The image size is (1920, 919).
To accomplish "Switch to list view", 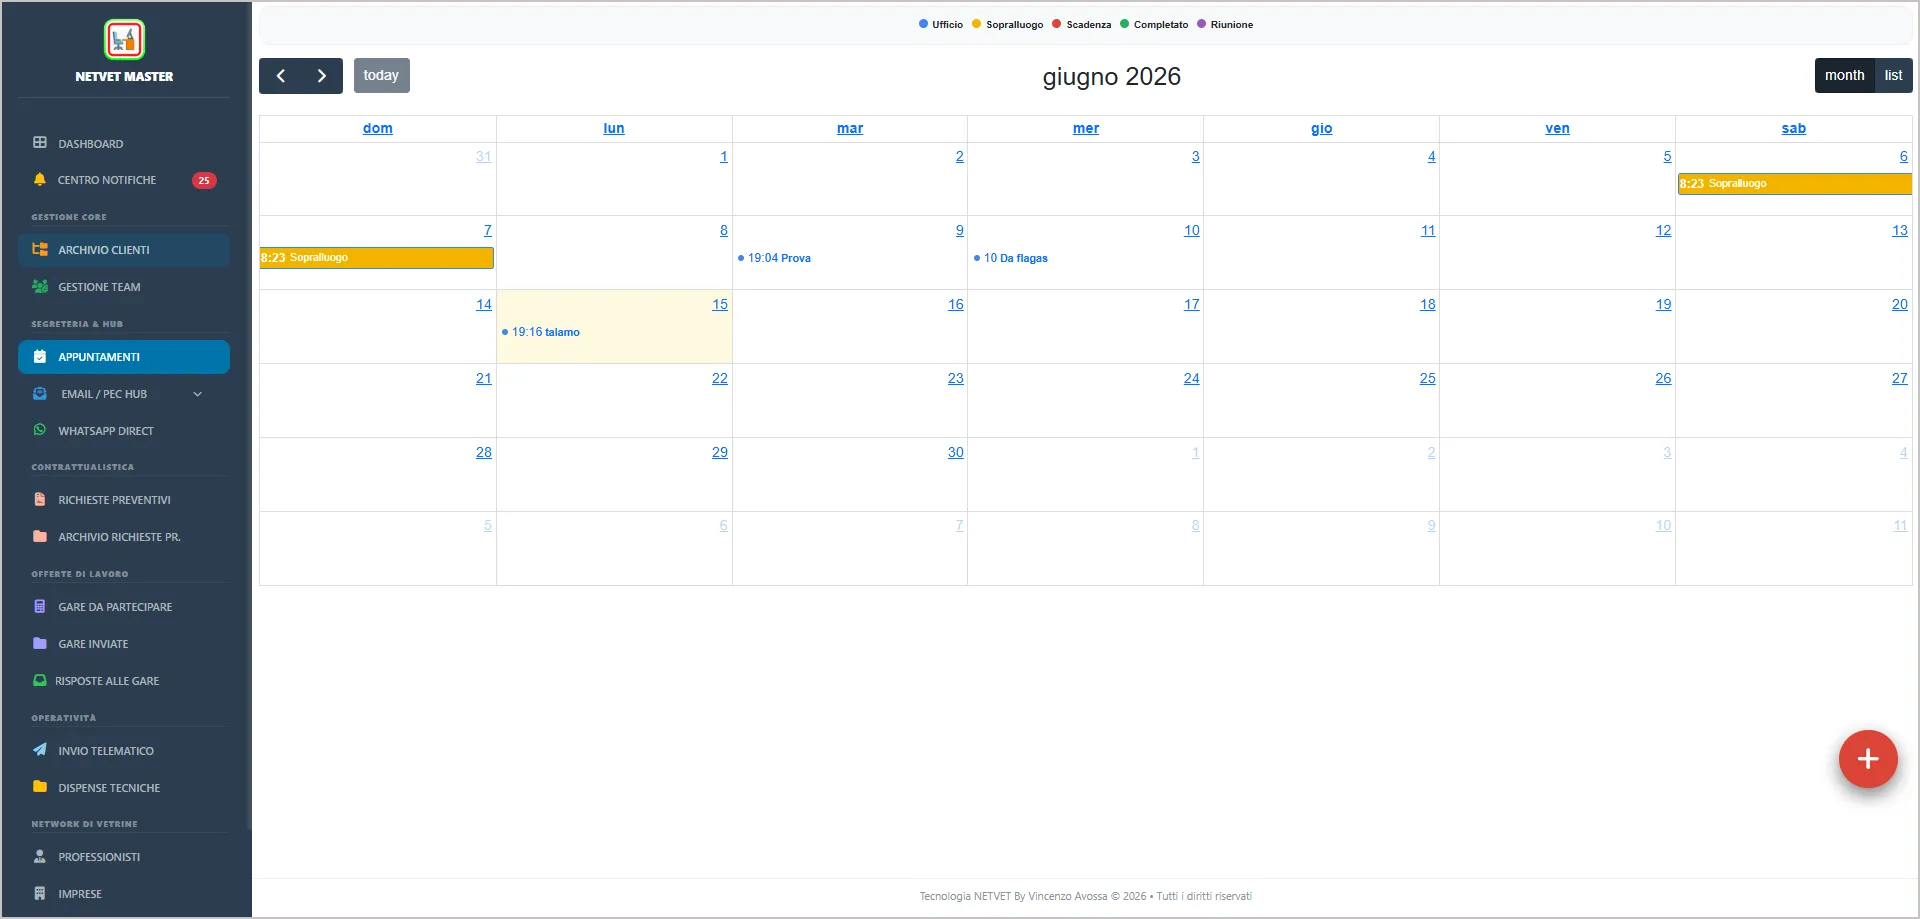I will [1893, 76].
